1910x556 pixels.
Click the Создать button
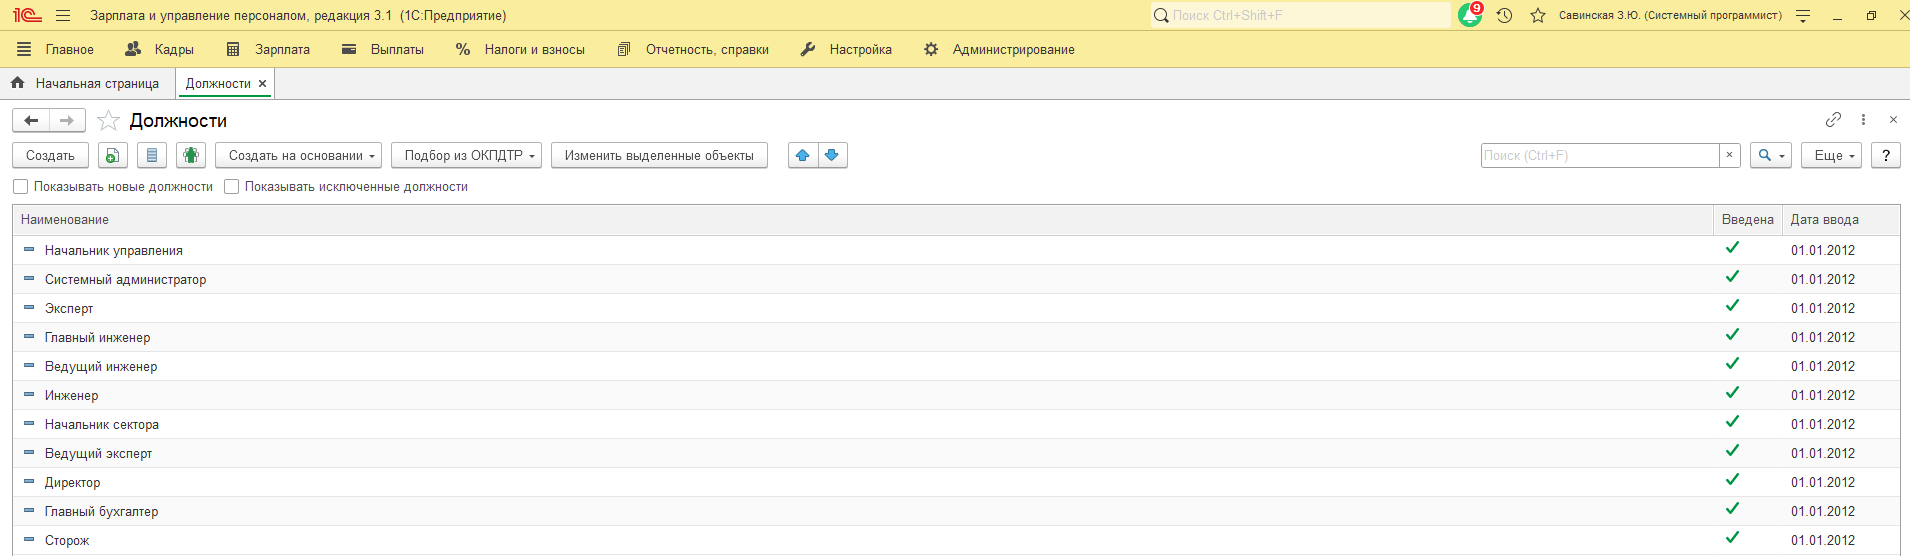50,155
